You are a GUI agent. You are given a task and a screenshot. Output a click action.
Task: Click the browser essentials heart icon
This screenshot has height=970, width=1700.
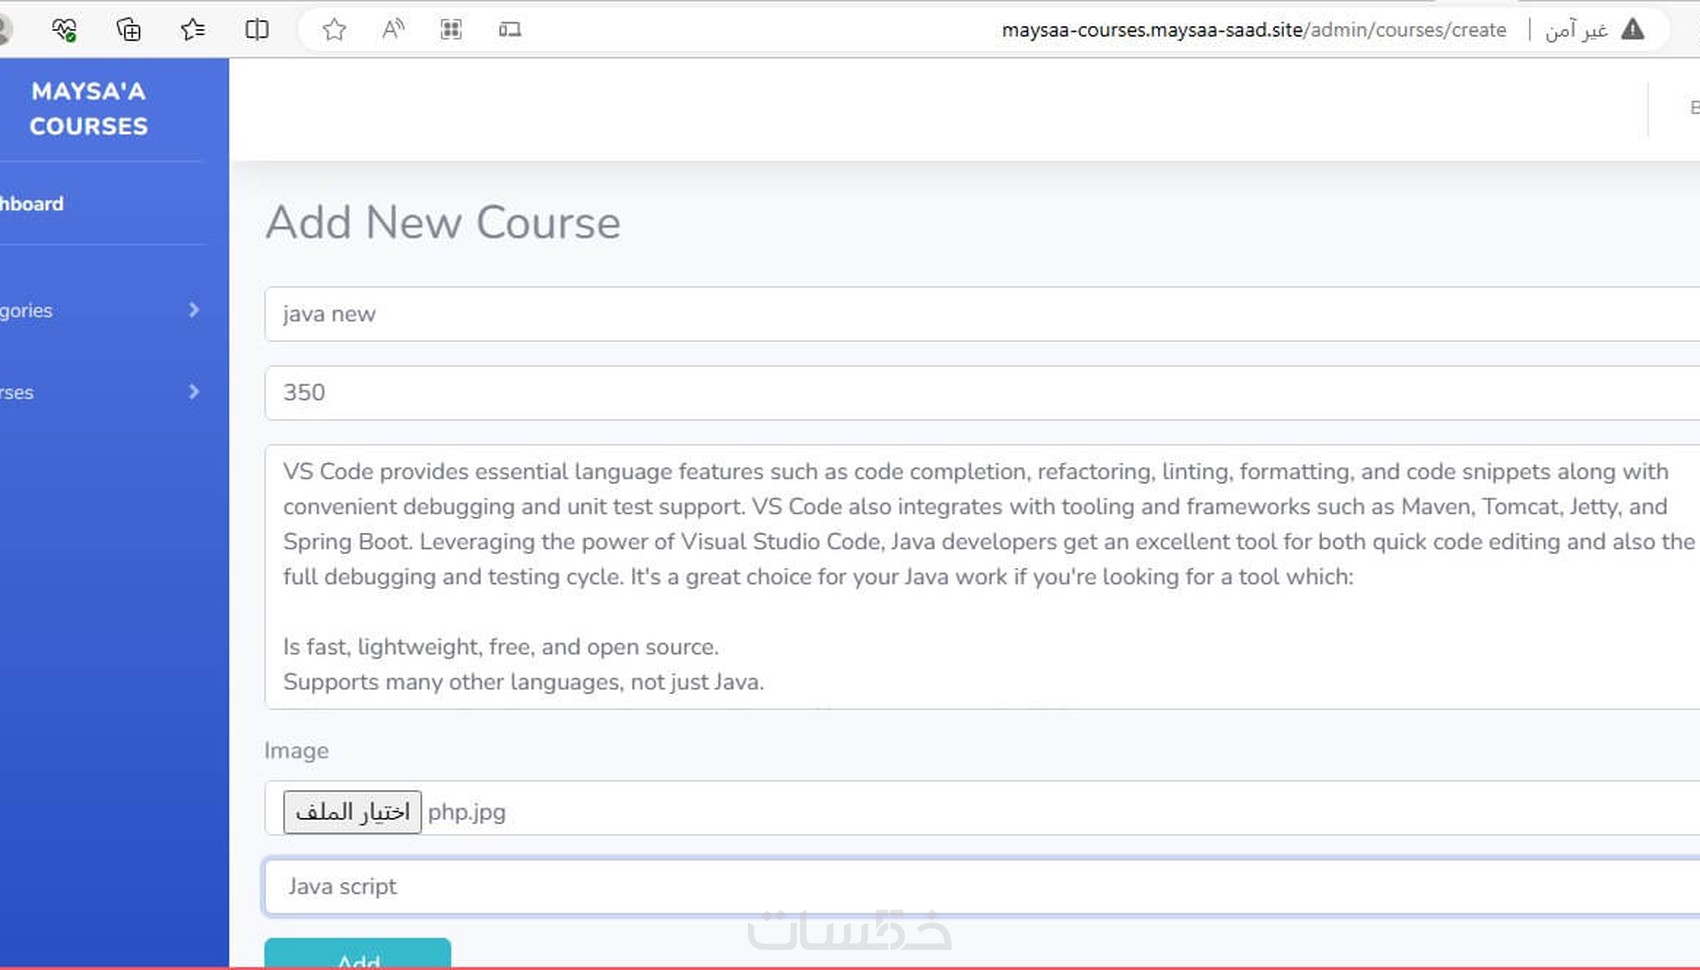(x=64, y=30)
